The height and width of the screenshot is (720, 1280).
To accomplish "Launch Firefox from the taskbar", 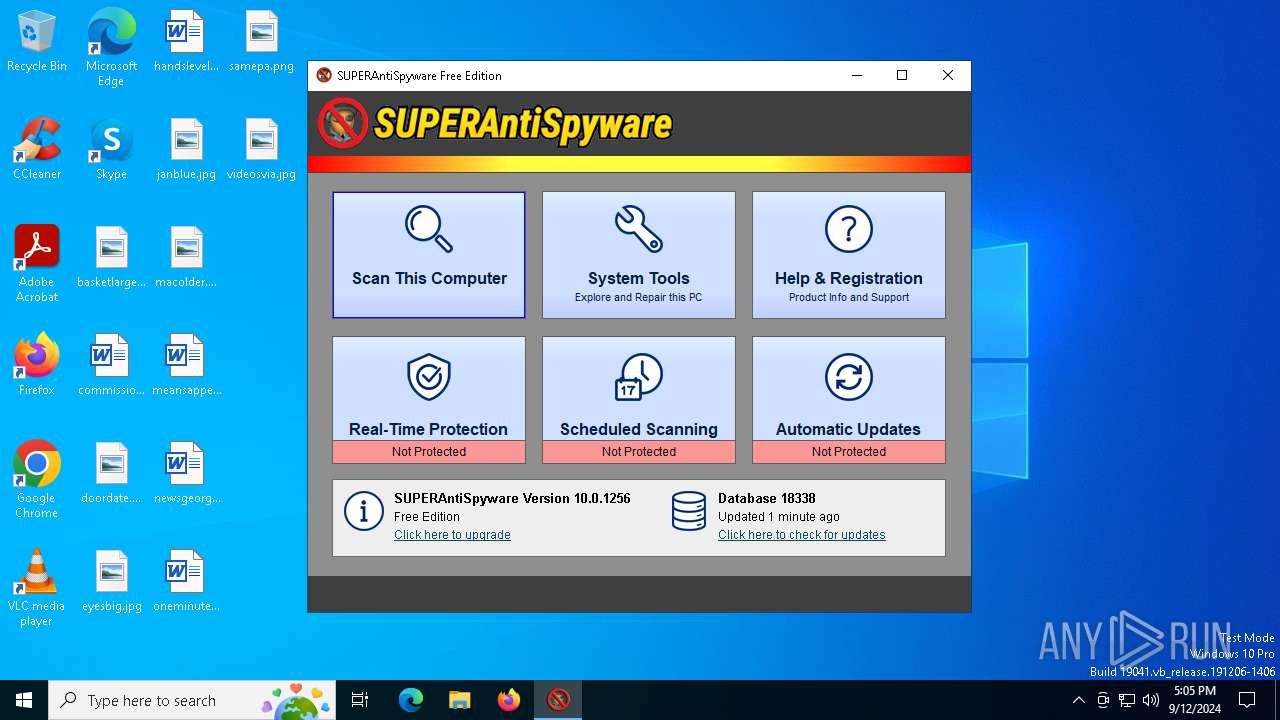I will pos(509,700).
